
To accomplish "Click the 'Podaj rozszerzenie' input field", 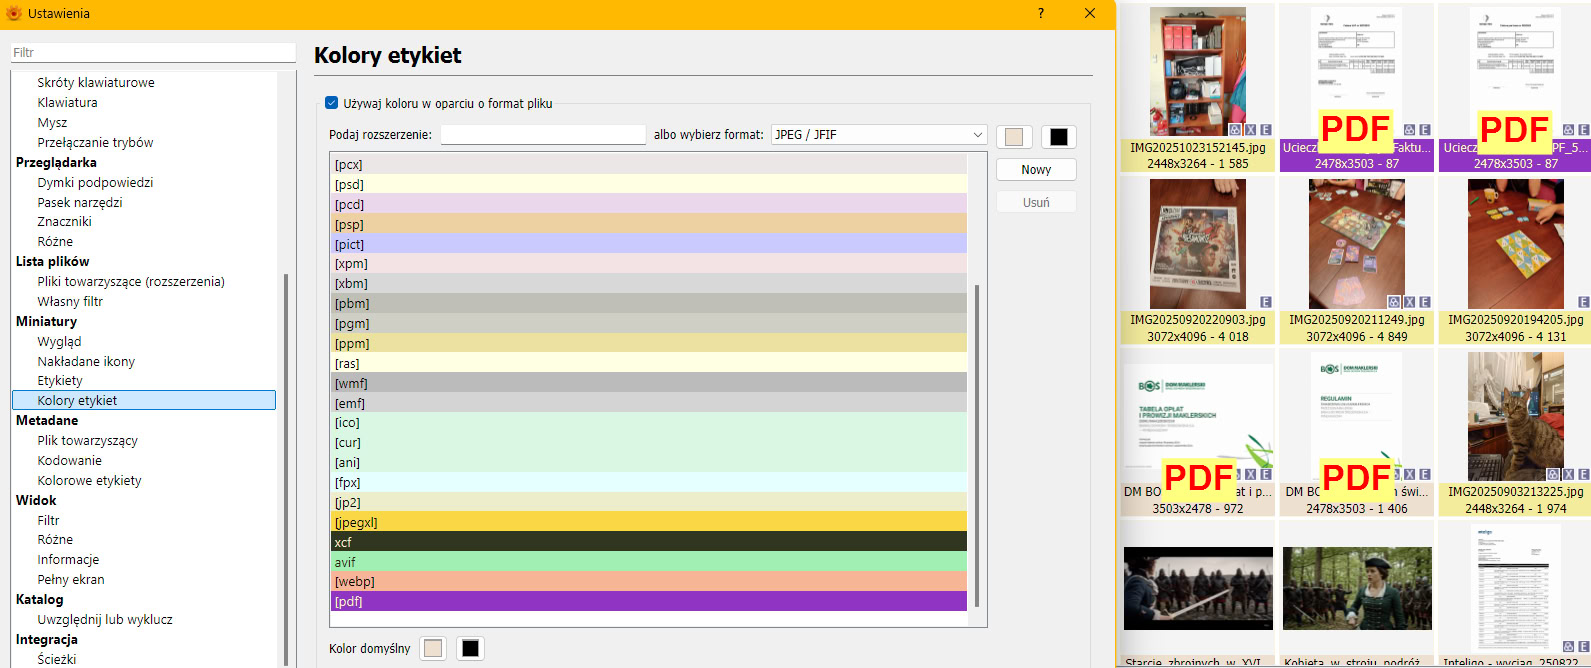I will pyautogui.click(x=543, y=135).
